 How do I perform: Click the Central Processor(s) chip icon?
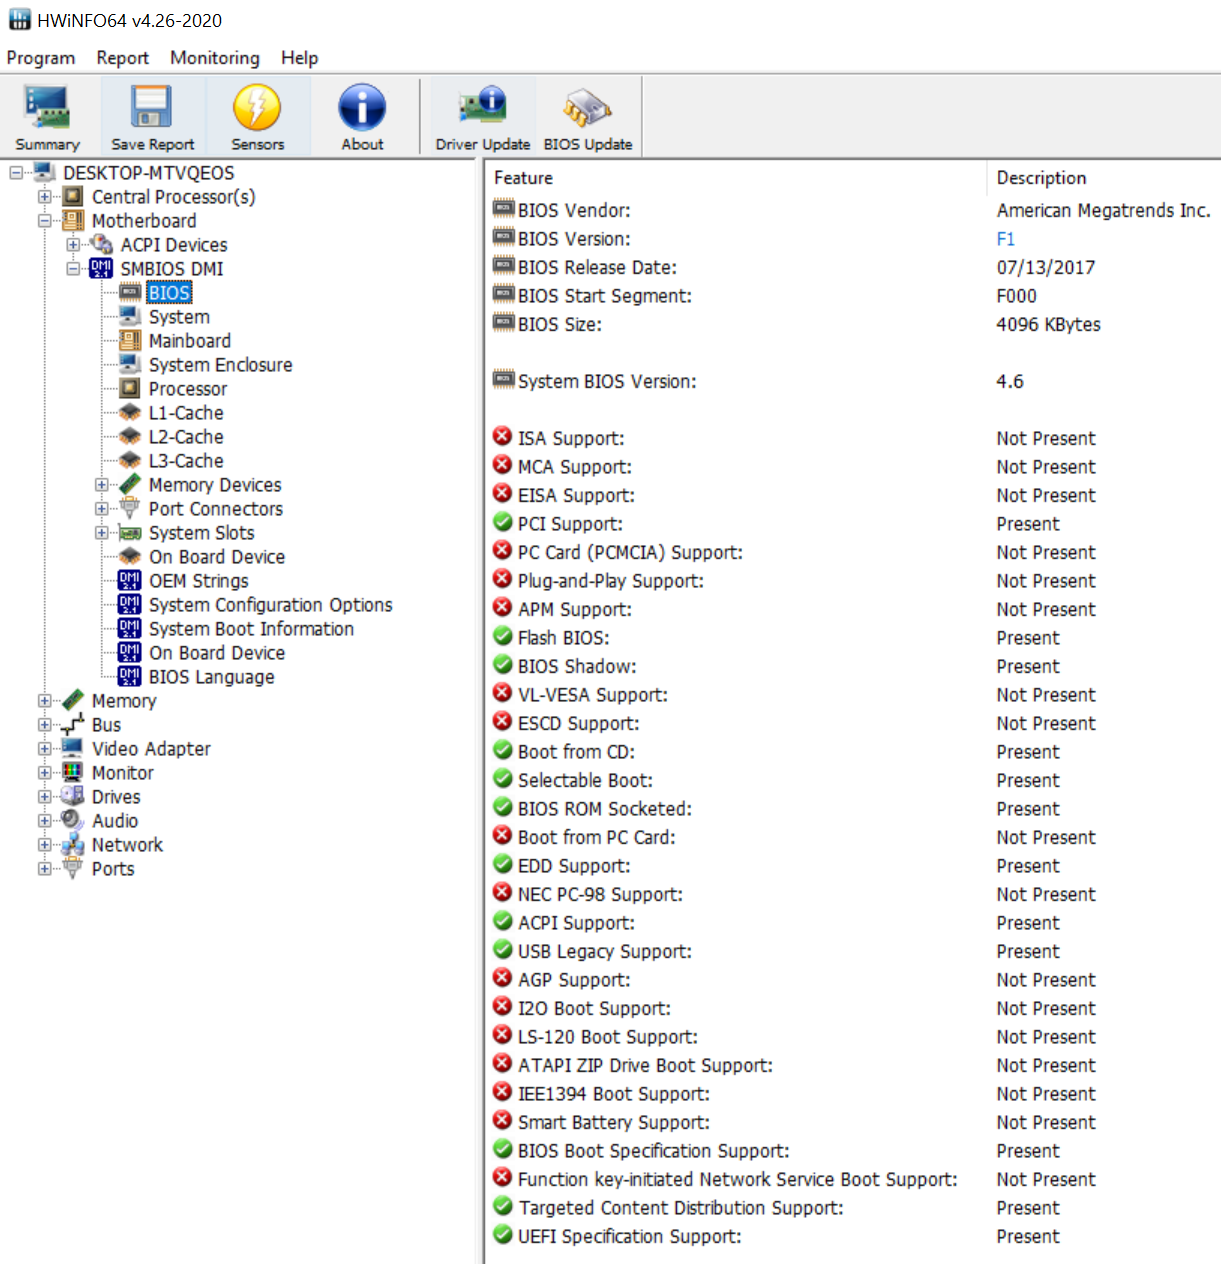(x=73, y=197)
